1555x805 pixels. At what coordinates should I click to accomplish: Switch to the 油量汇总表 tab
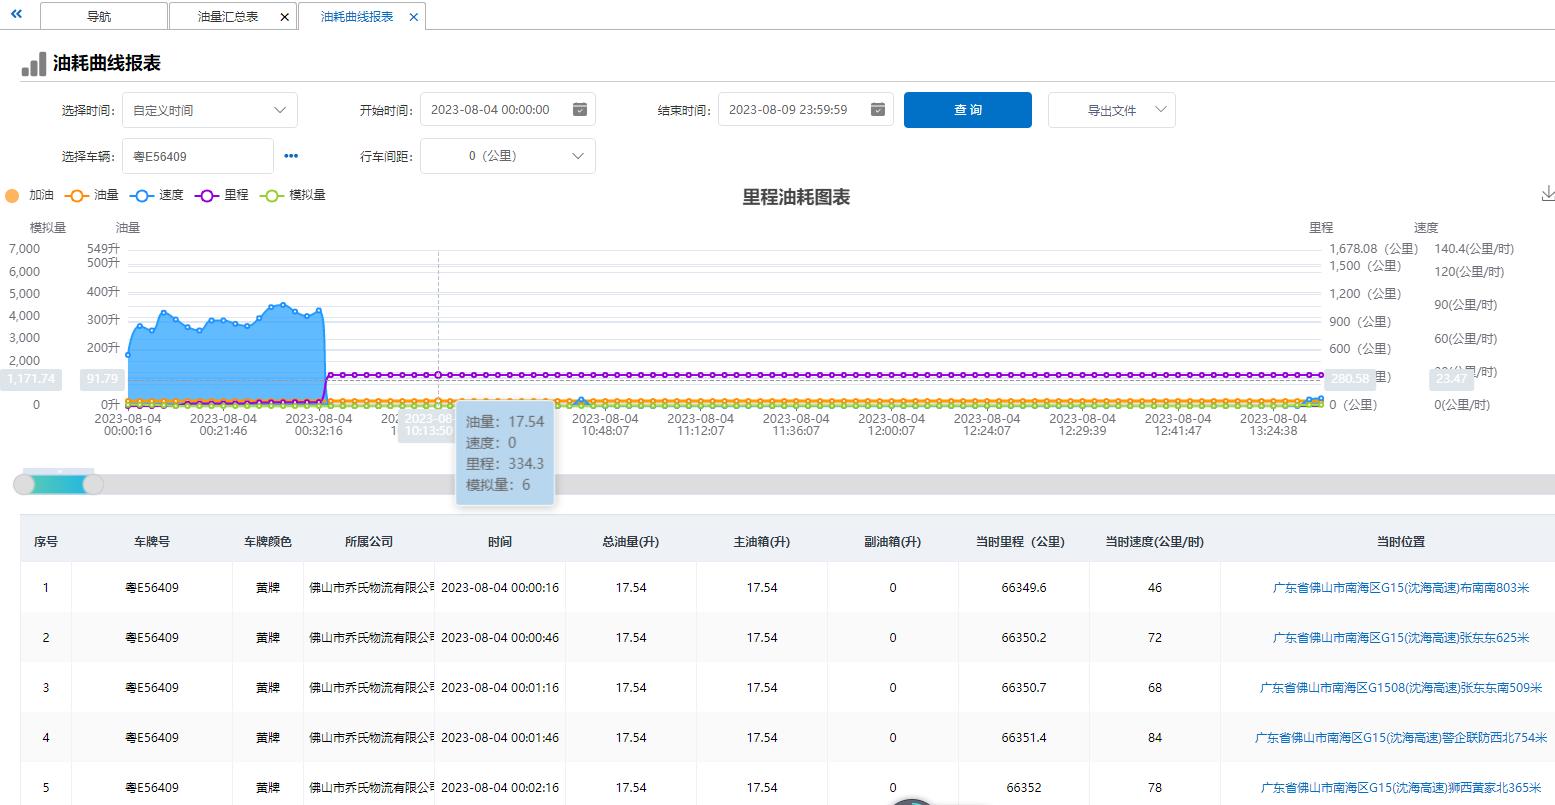click(227, 17)
